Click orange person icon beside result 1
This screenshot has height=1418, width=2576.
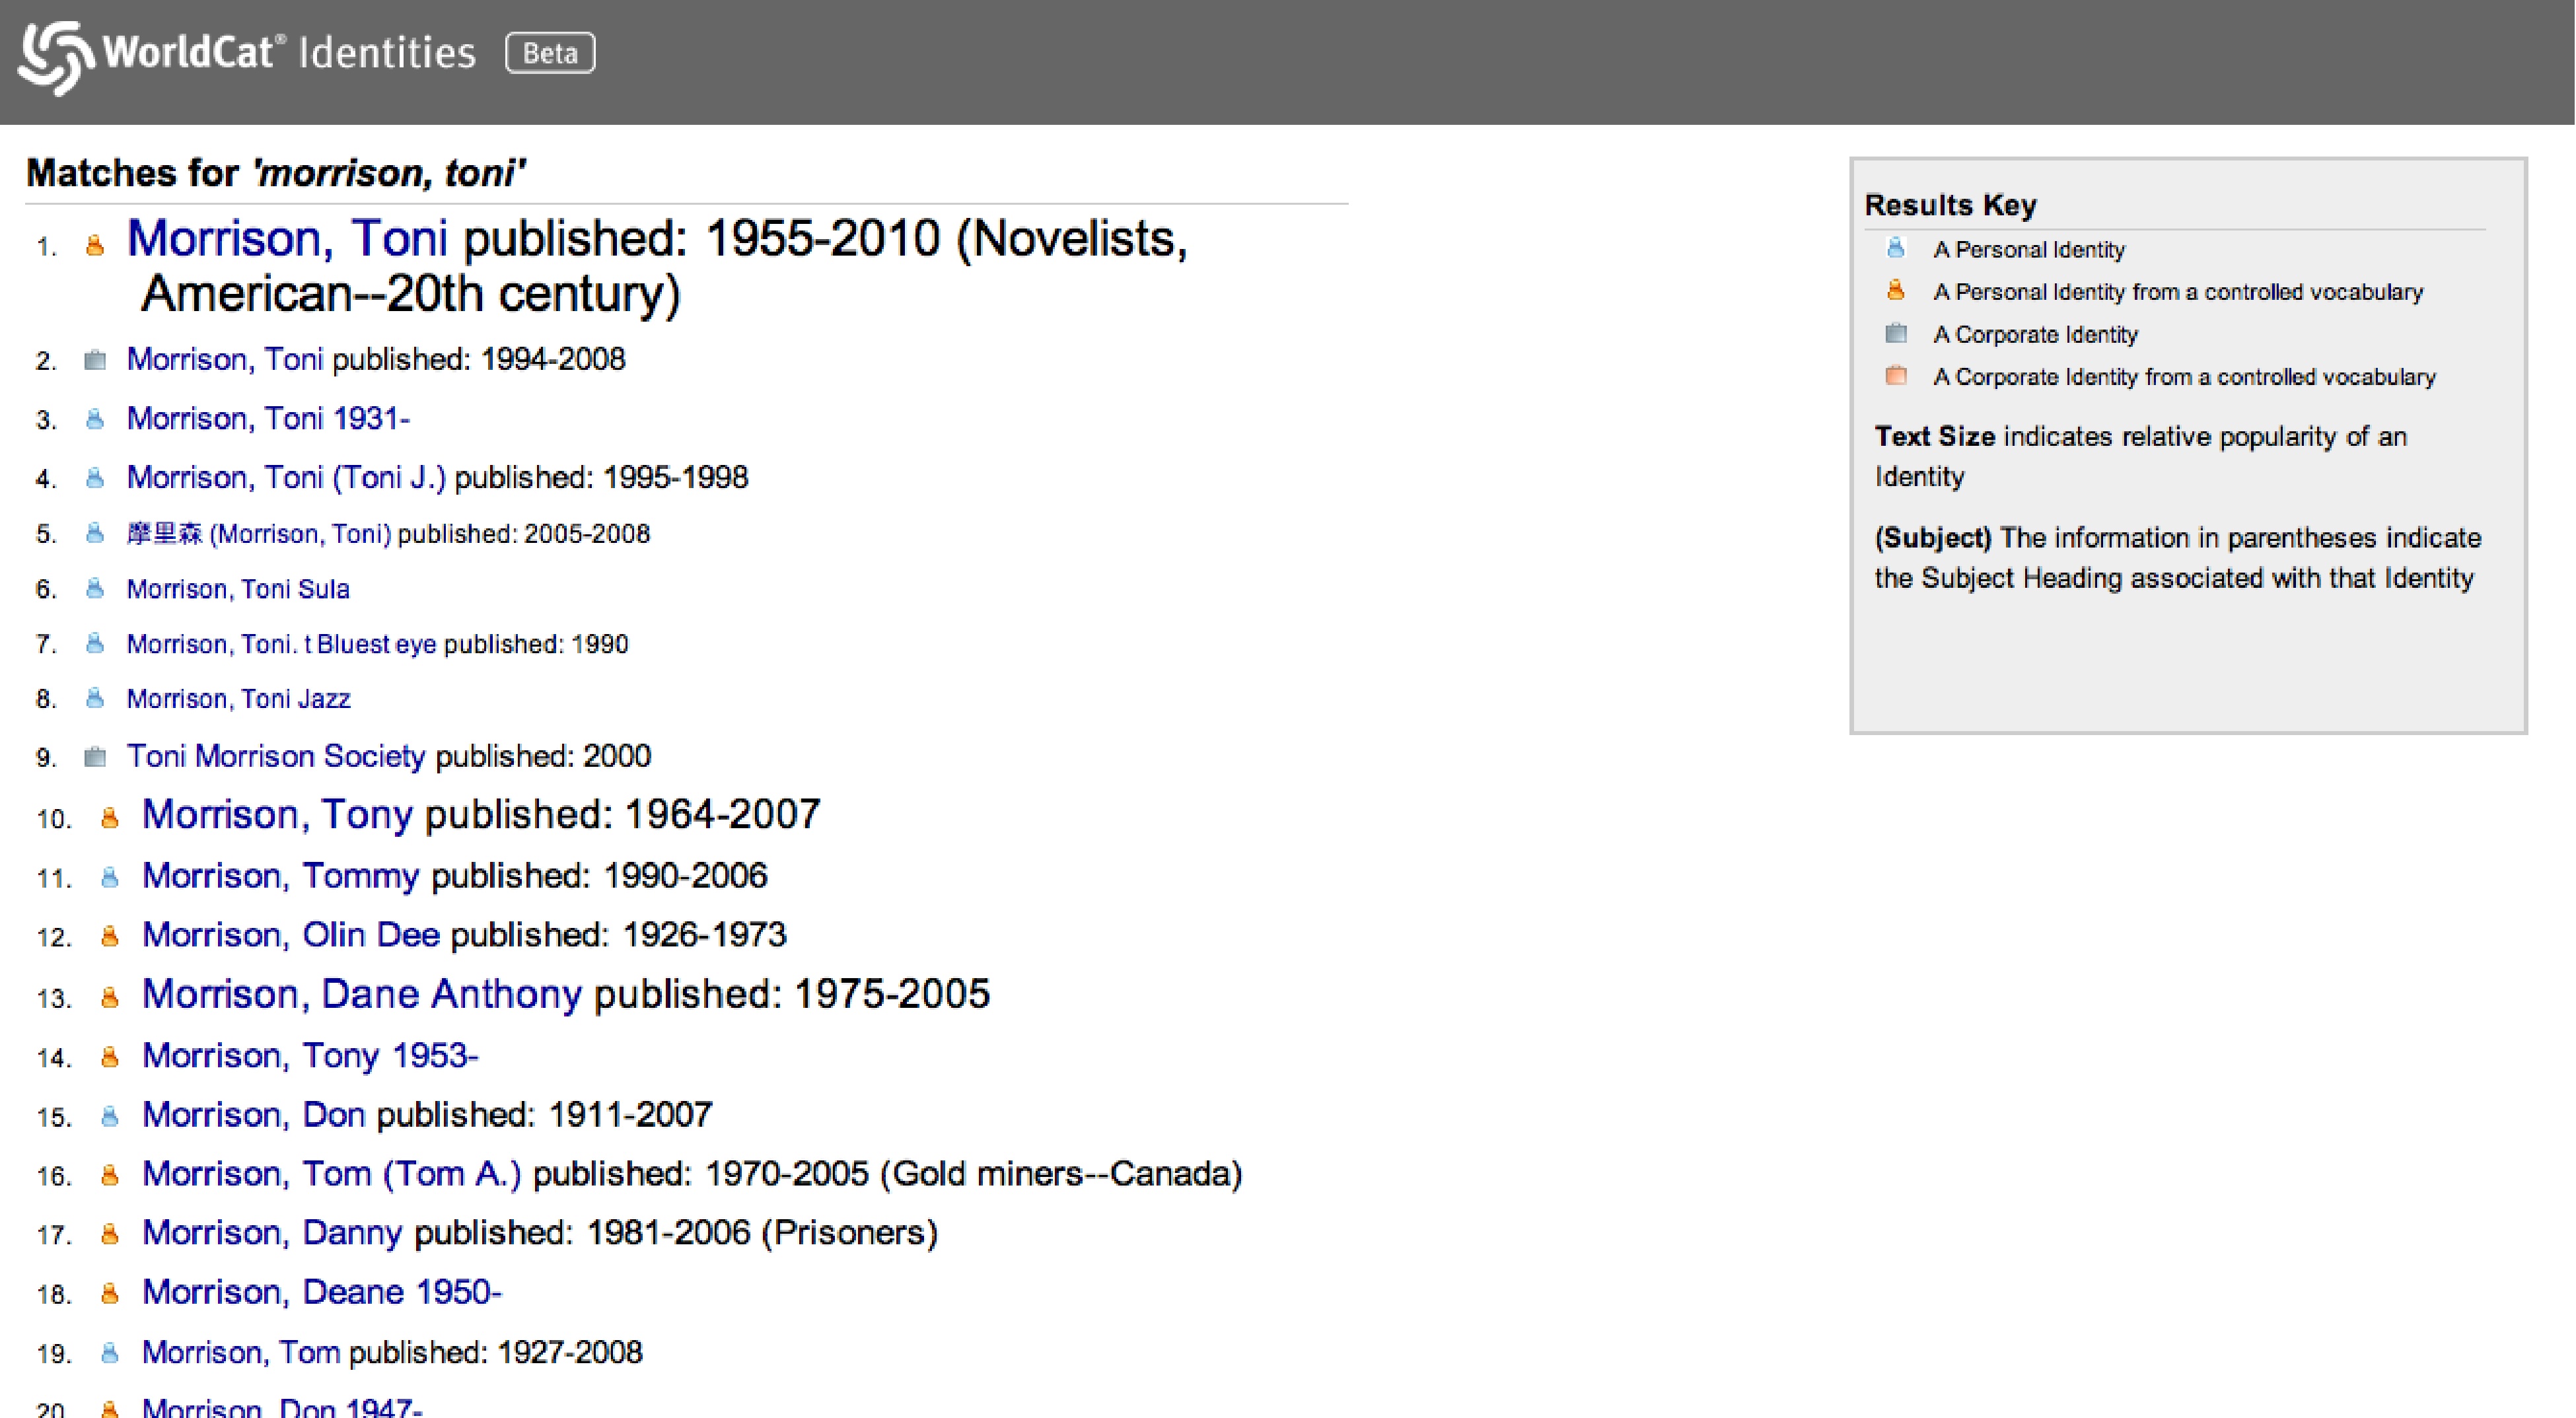click(95, 245)
